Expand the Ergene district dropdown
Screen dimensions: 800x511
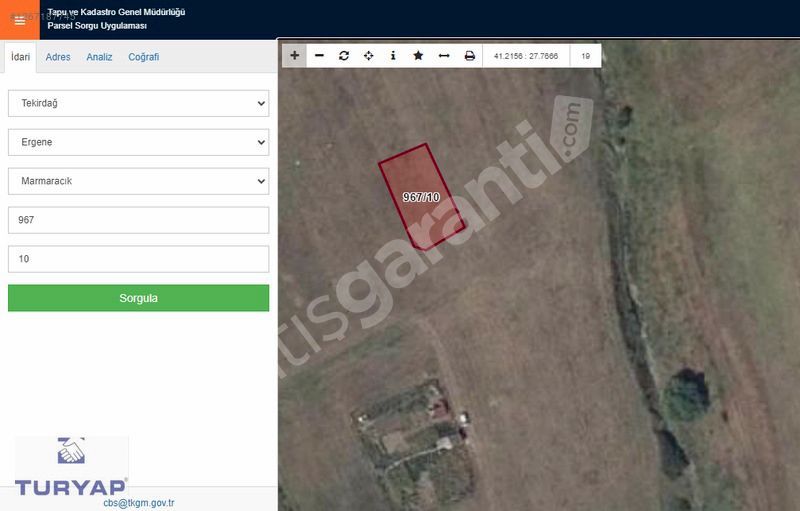point(138,142)
